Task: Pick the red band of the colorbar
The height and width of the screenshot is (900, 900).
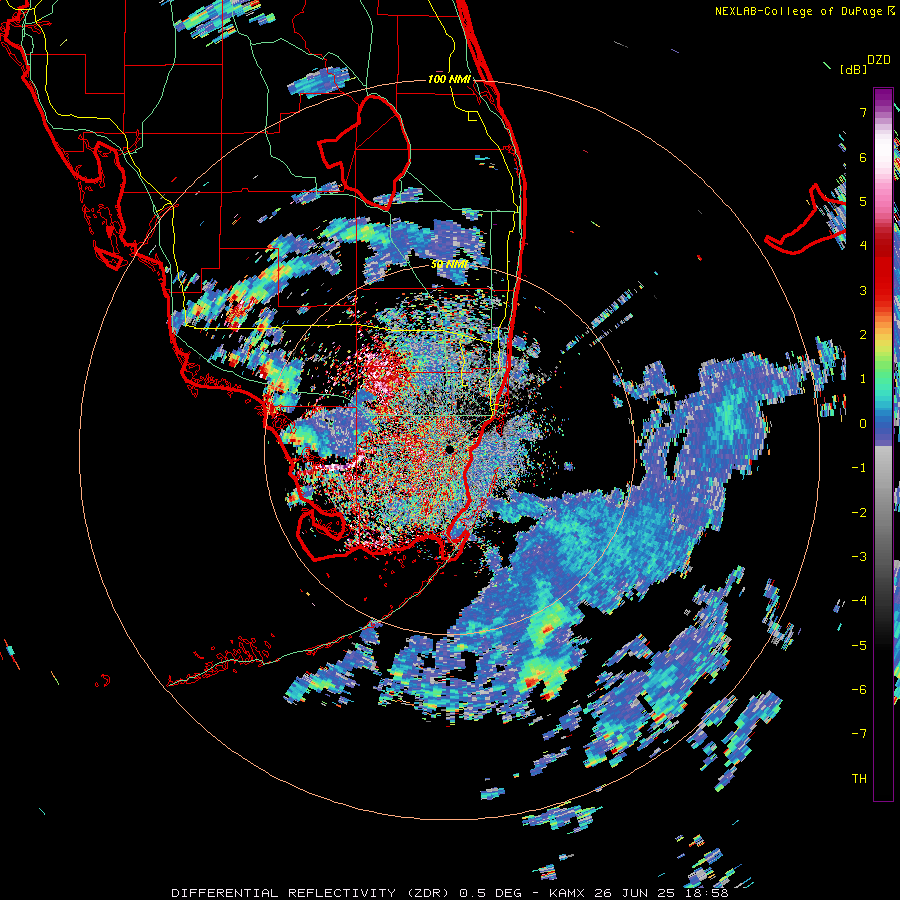Action: click(x=883, y=270)
